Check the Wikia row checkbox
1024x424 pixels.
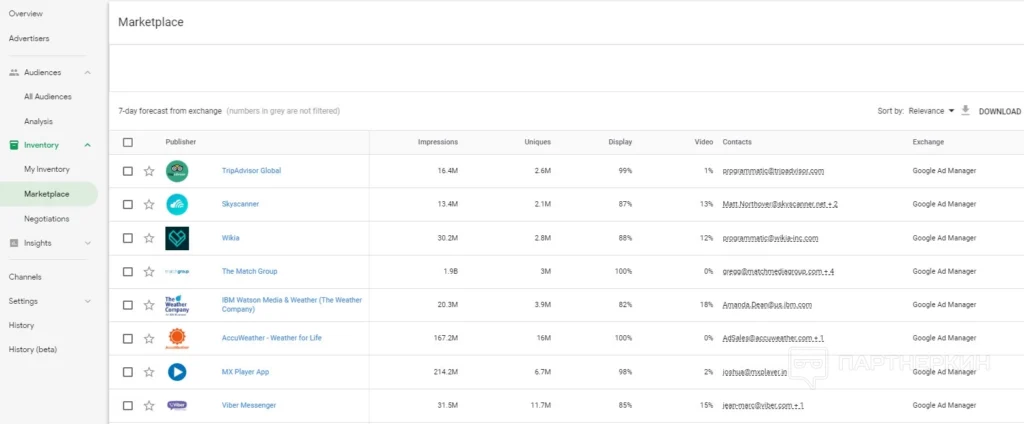click(x=128, y=238)
